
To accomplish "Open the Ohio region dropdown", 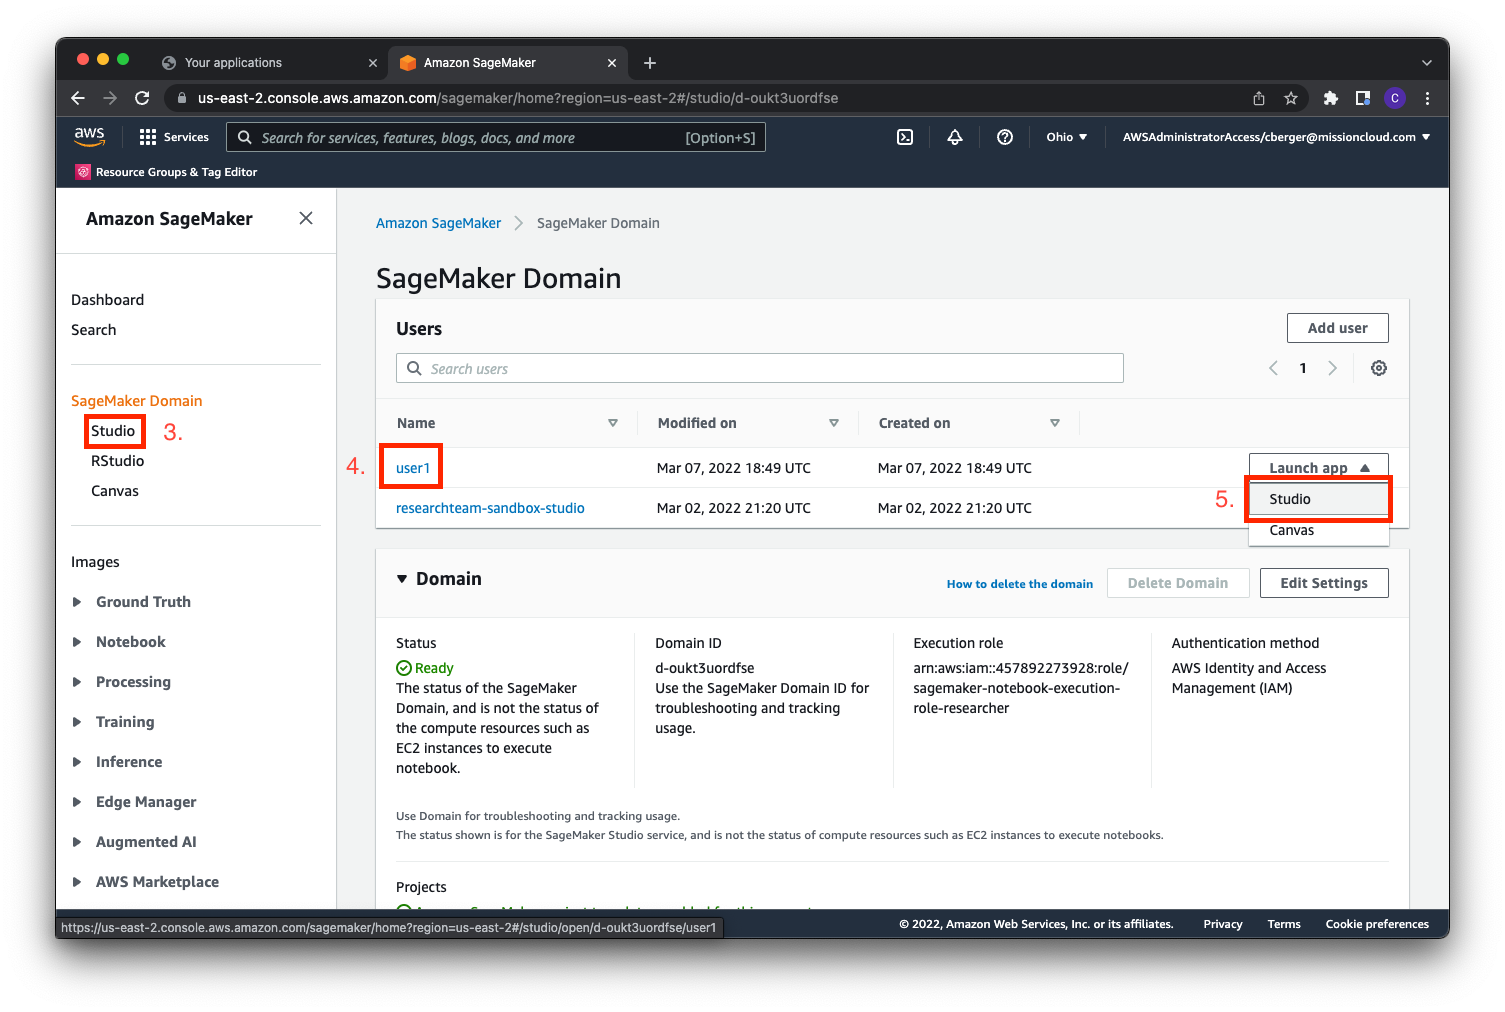I will 1066,137.
